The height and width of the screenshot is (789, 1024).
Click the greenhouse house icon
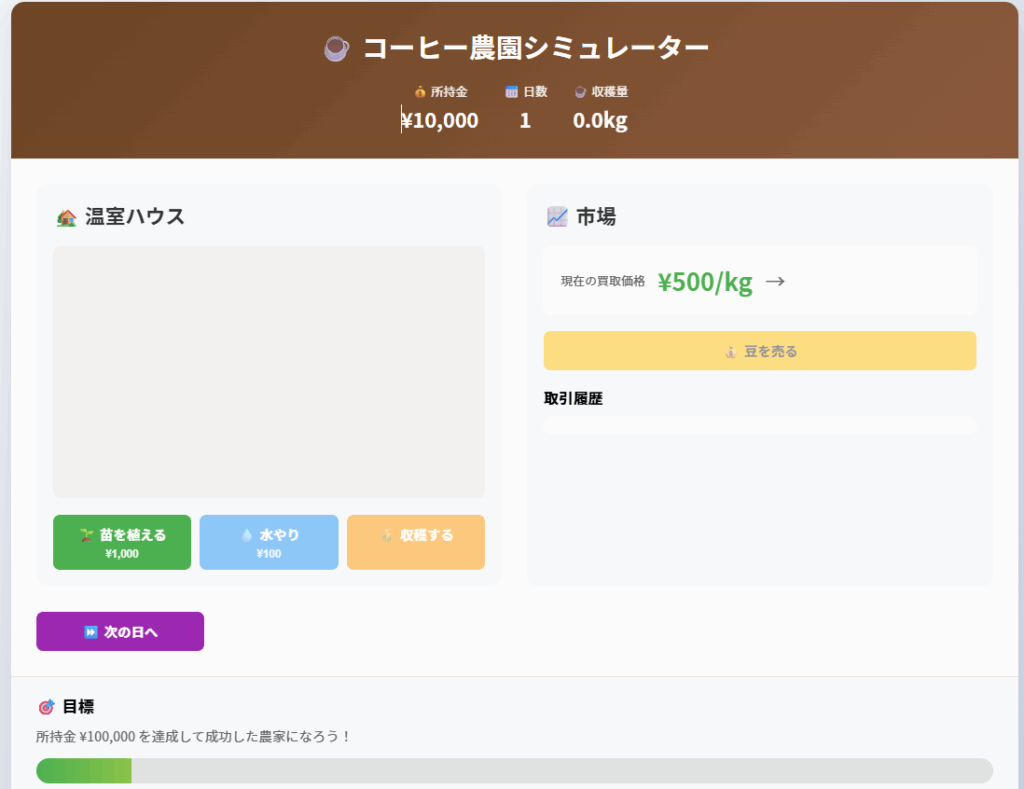67,217
